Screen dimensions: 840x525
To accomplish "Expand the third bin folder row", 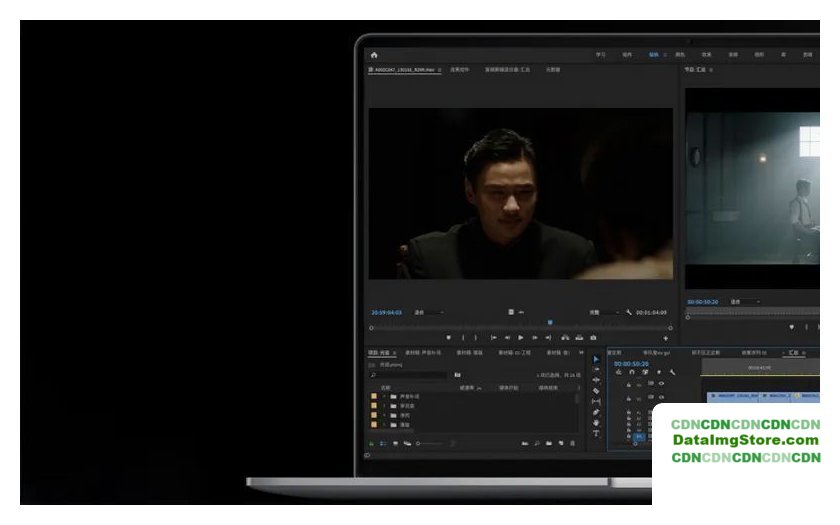I will coord(384,415).
